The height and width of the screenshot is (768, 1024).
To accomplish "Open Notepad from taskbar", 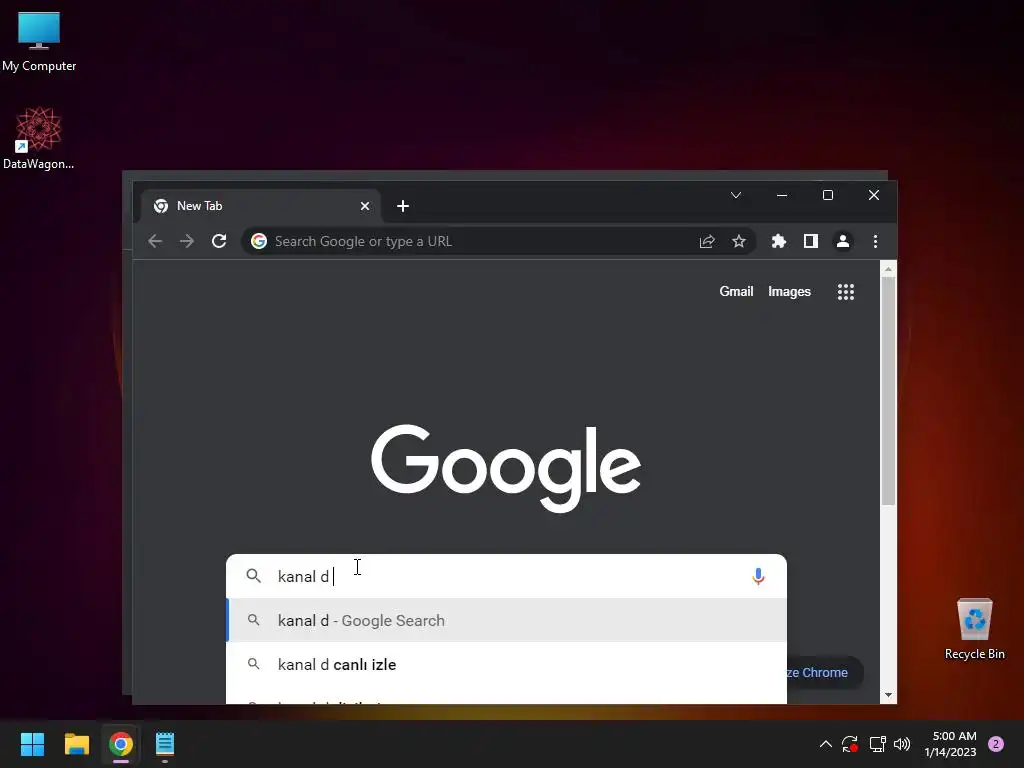I will pyautogui.click(x=165, y=744).
